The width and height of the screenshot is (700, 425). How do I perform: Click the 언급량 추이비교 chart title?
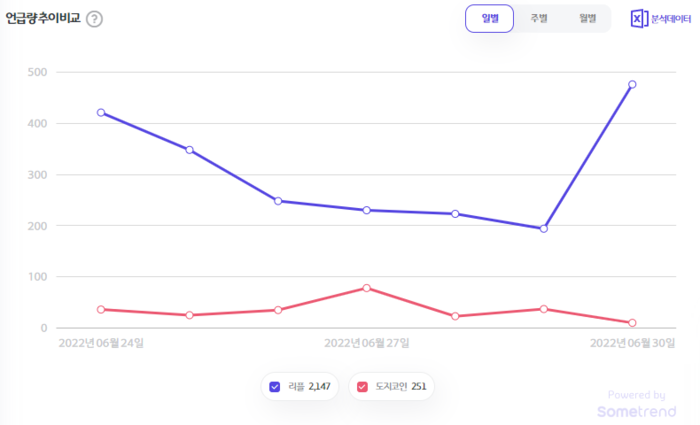pos(43,19)
